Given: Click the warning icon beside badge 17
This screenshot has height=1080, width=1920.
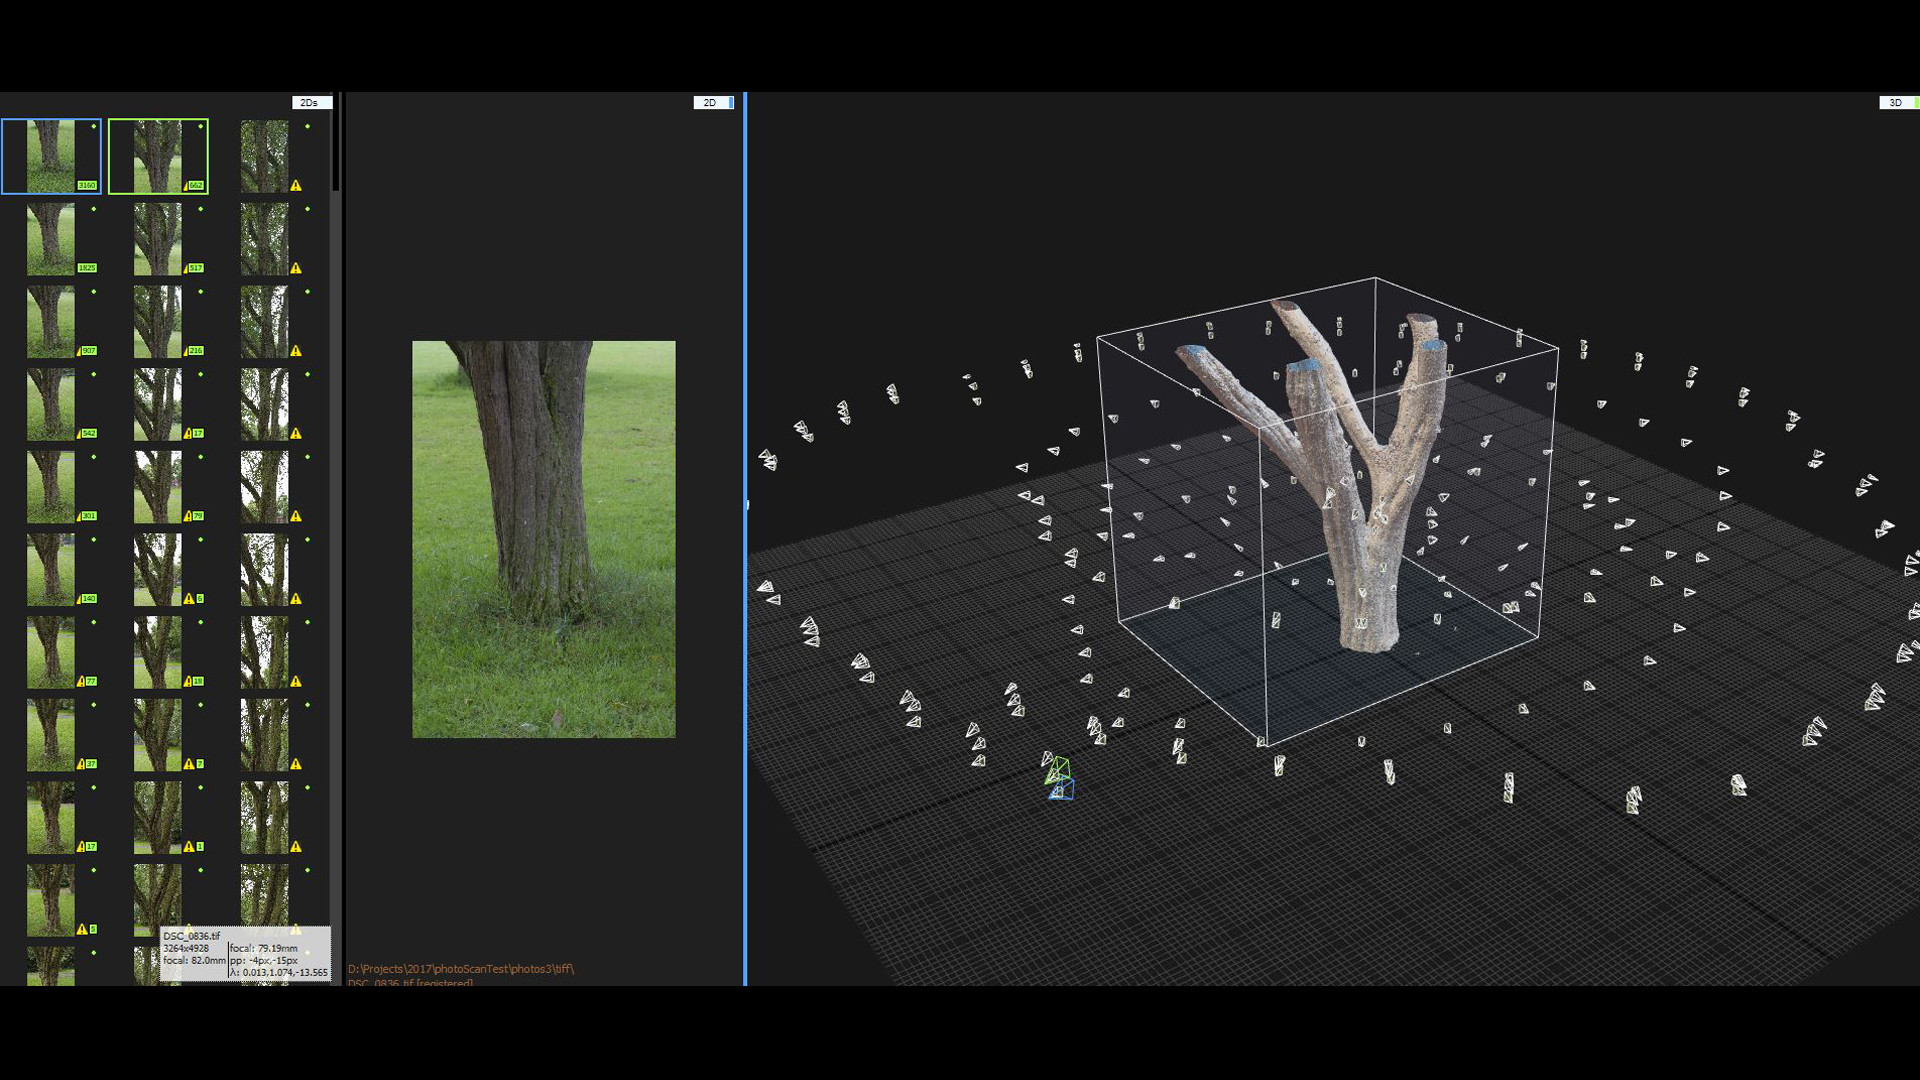Looking at the screenshot, I should click(188, 433).
